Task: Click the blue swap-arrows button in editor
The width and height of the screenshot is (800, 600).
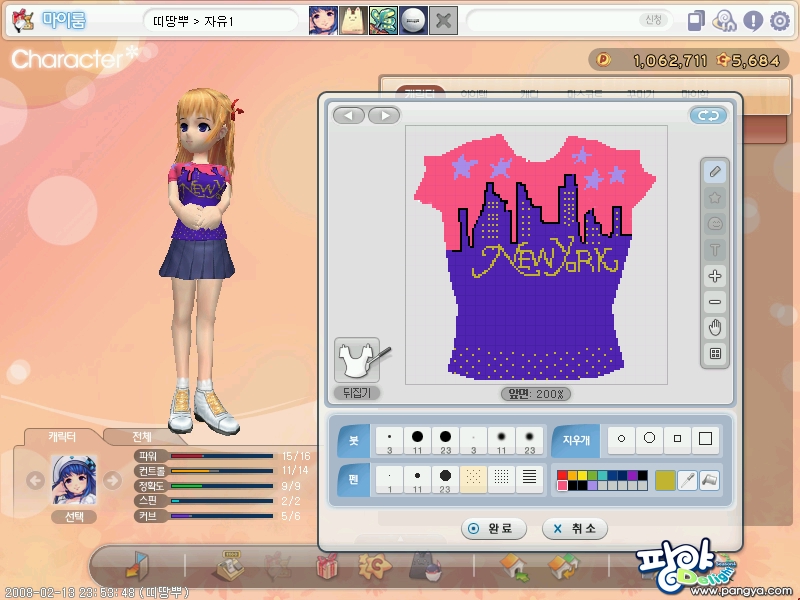Action: tap(708, 116)
